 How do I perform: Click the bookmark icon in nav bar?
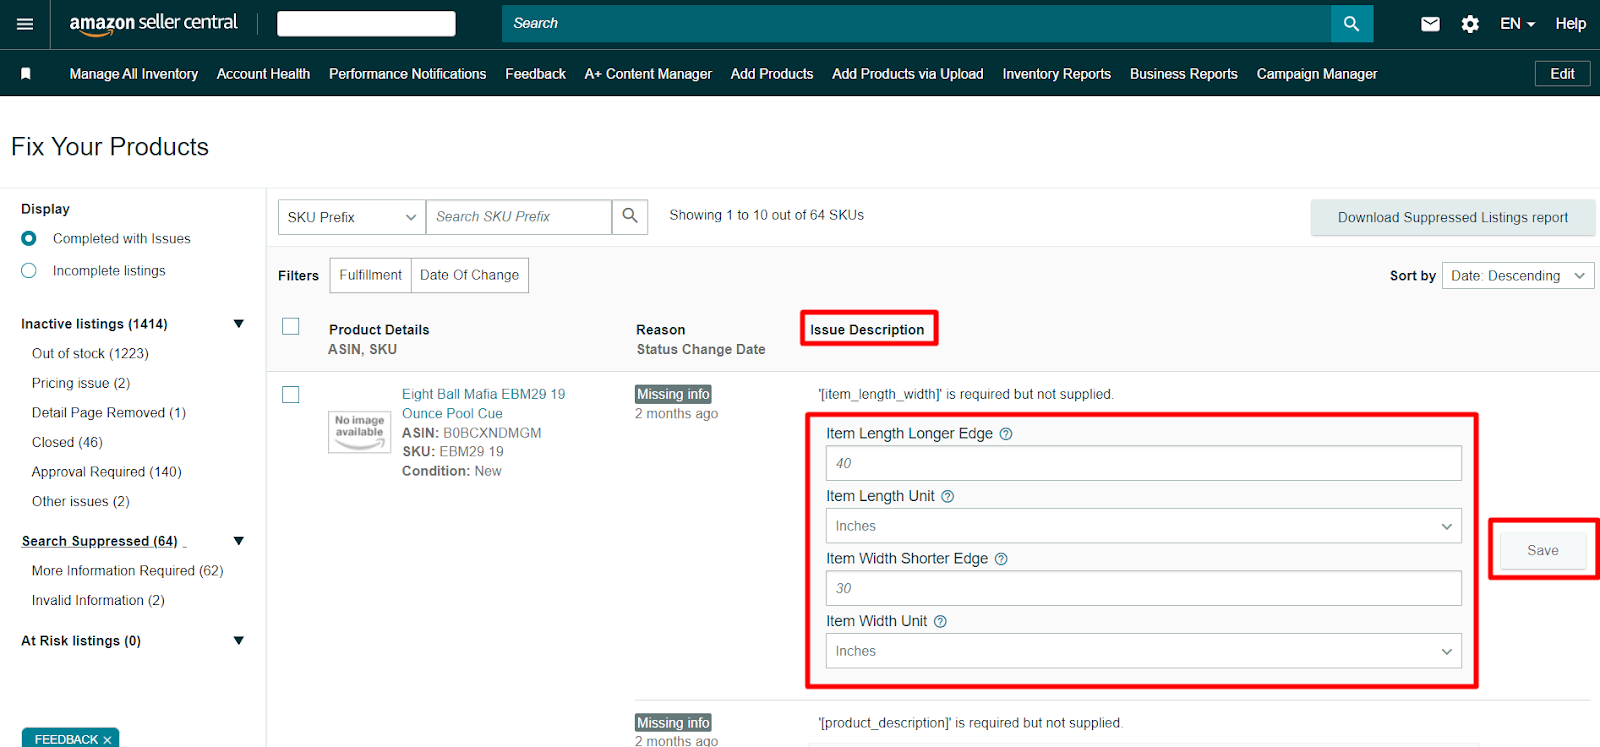click(x=26, y=74)
